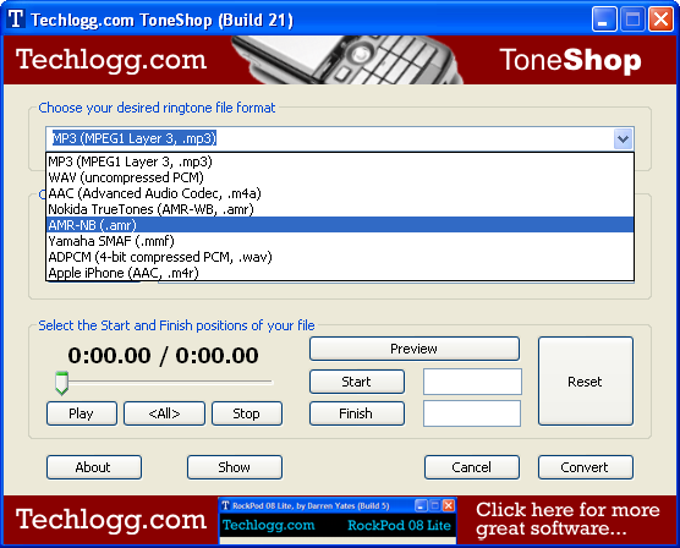Choose Apple iPhone (AAC, .m4r) format

tap(340, 273)
